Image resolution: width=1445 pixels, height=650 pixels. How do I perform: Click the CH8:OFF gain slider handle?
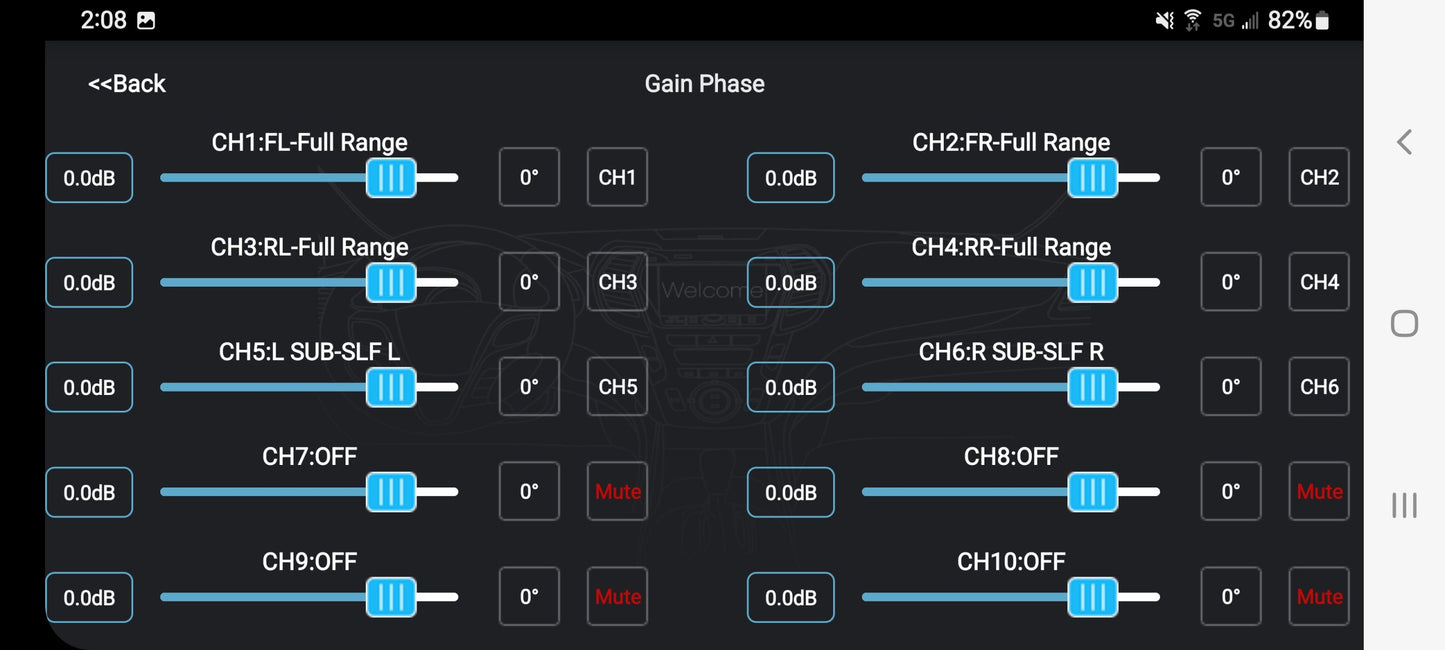[x=1093, y=492]
